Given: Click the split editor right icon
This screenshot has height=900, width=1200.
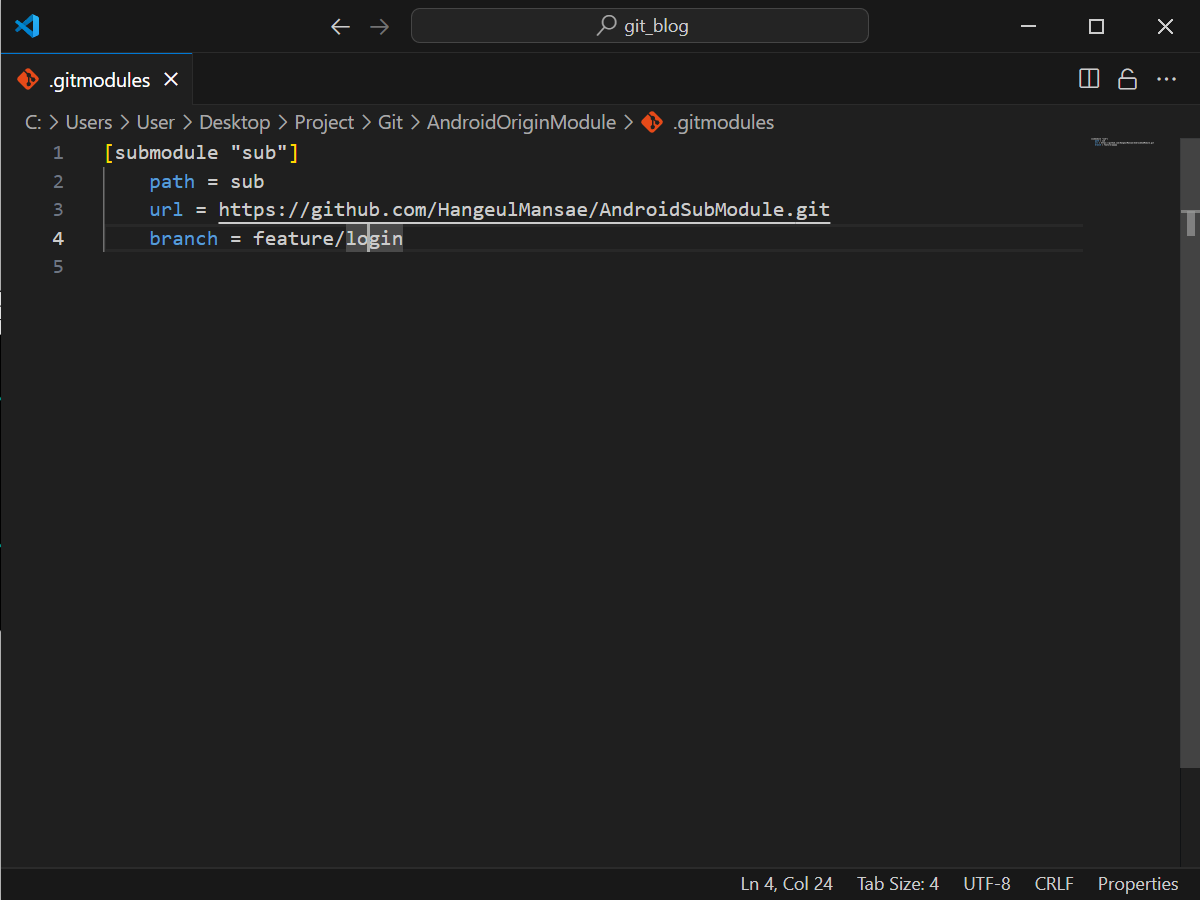Looking at the screenshot, I should [1089, 79].
